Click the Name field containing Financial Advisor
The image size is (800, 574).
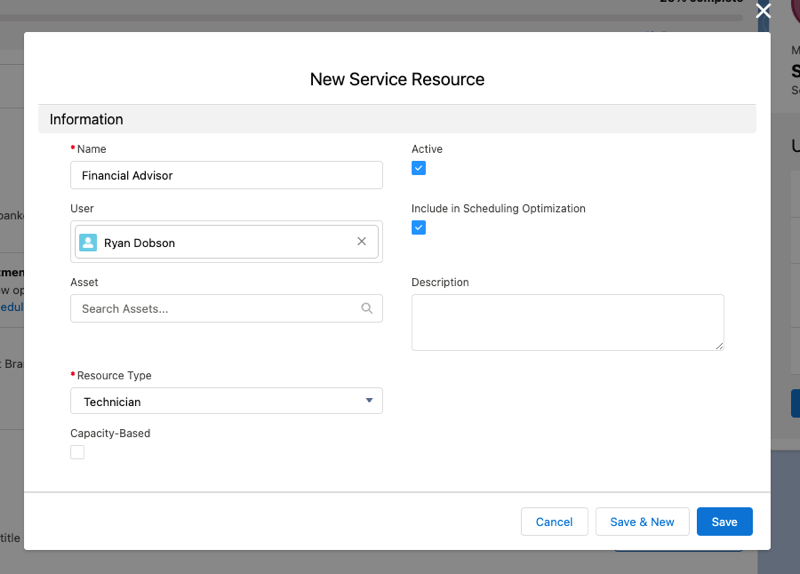coord(226,175)
